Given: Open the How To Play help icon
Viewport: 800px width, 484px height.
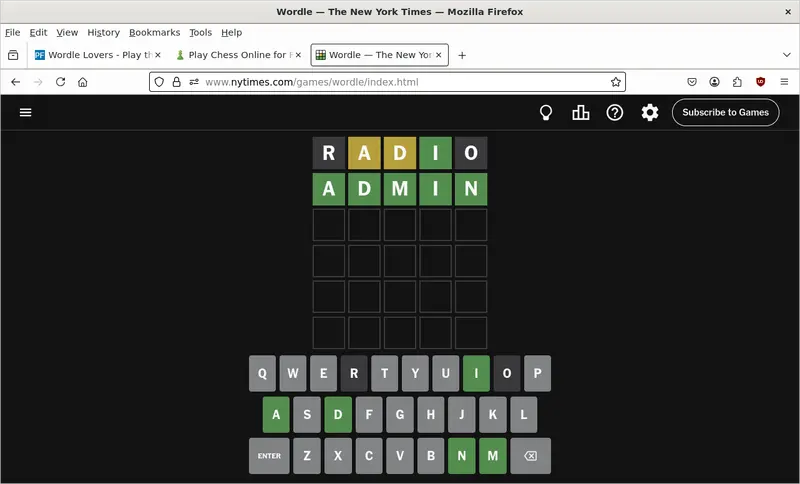Looking at the screenshot, I should point(615,113).
